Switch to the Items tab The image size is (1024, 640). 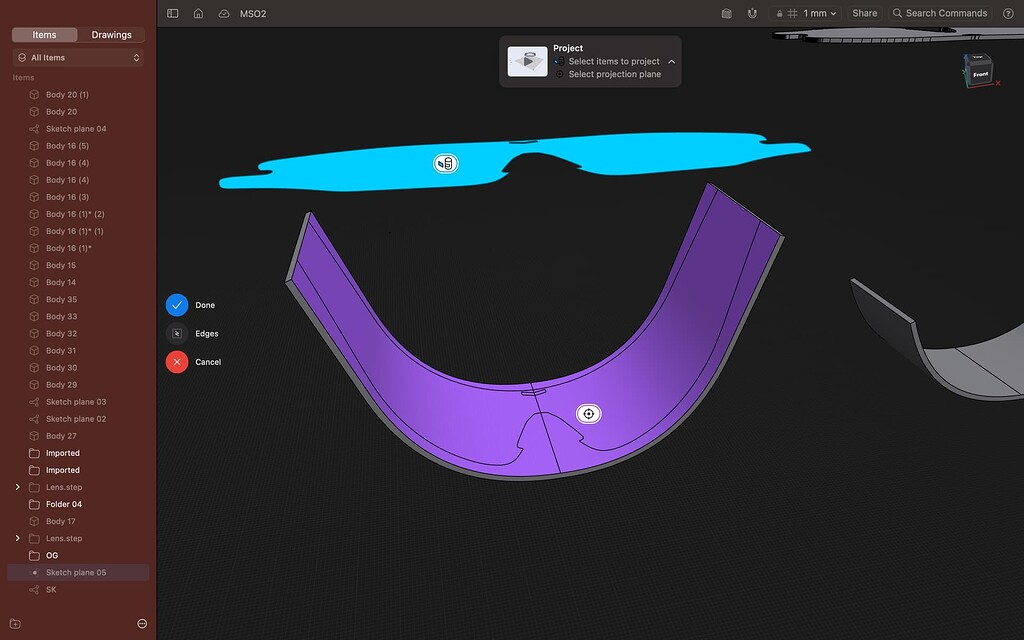(x=44, y=34)
